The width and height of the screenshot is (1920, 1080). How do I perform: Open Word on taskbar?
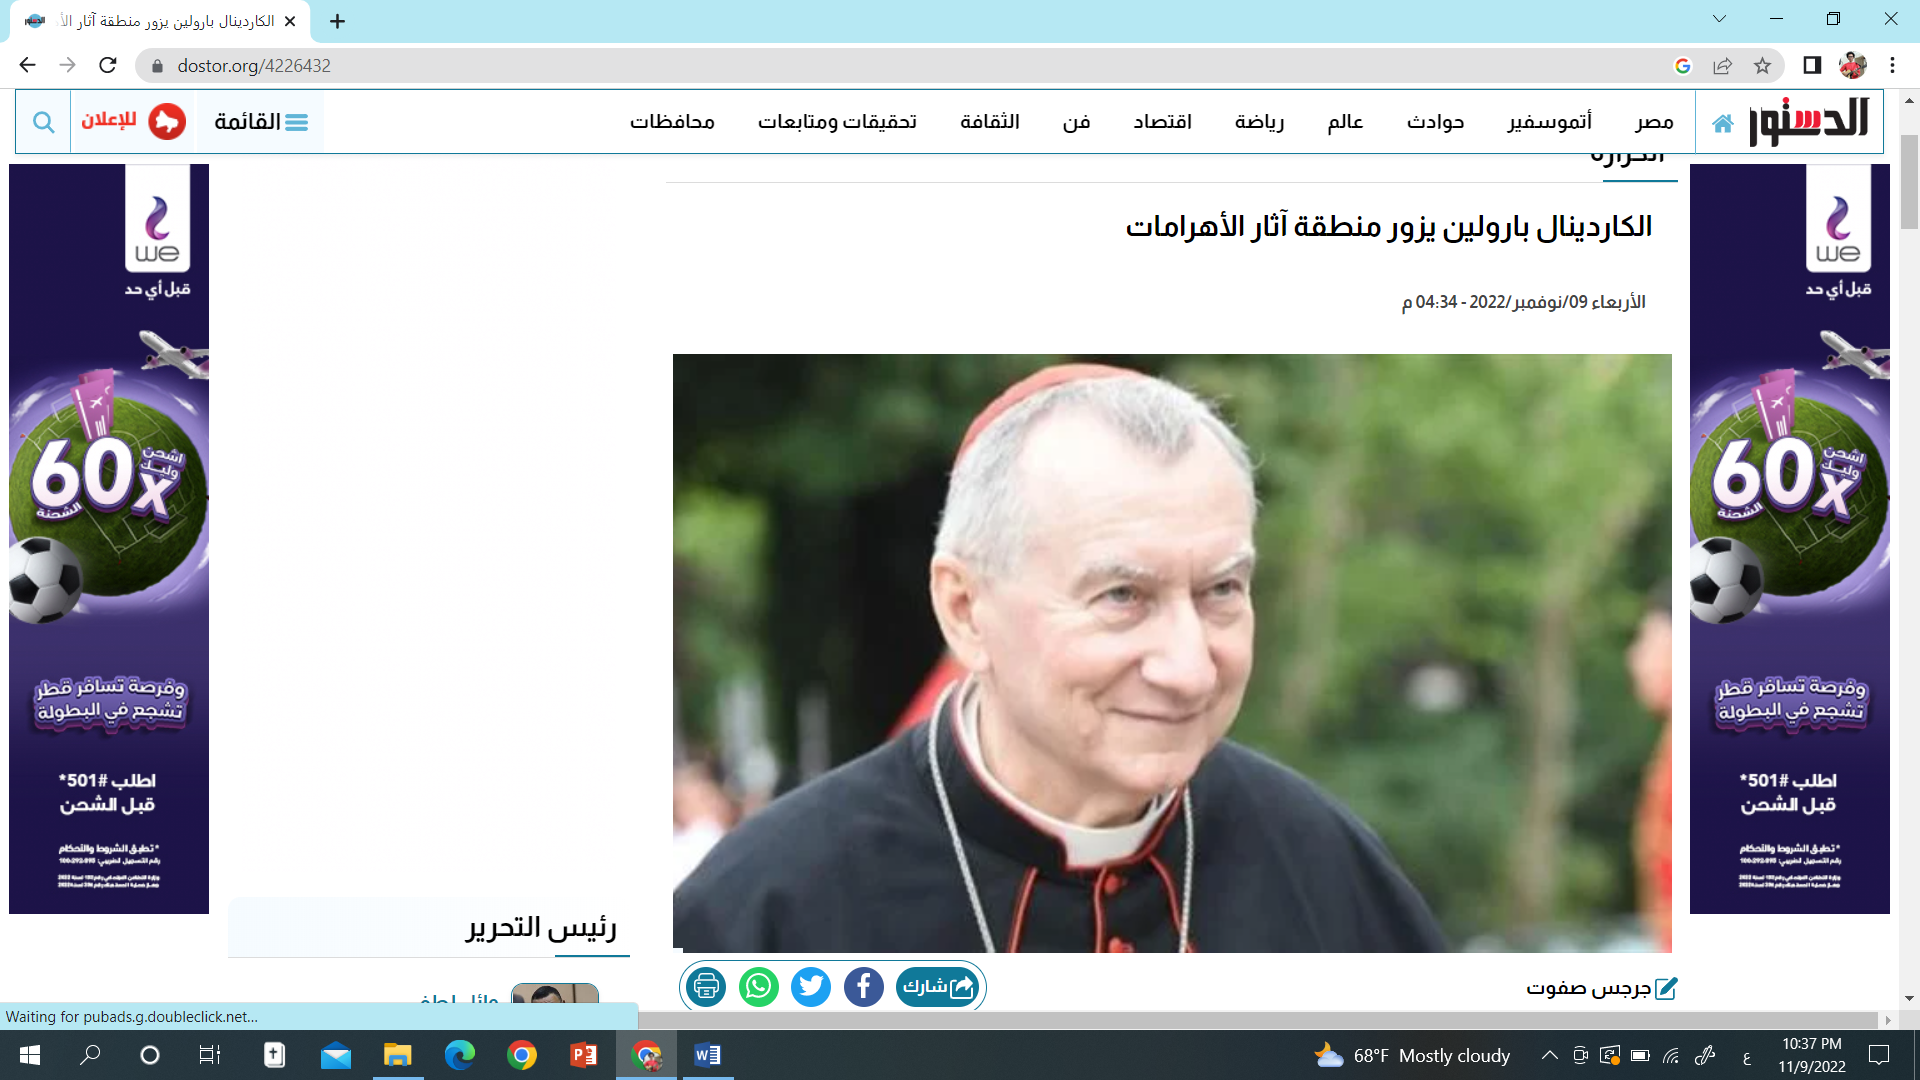[x=707, y=1055]
